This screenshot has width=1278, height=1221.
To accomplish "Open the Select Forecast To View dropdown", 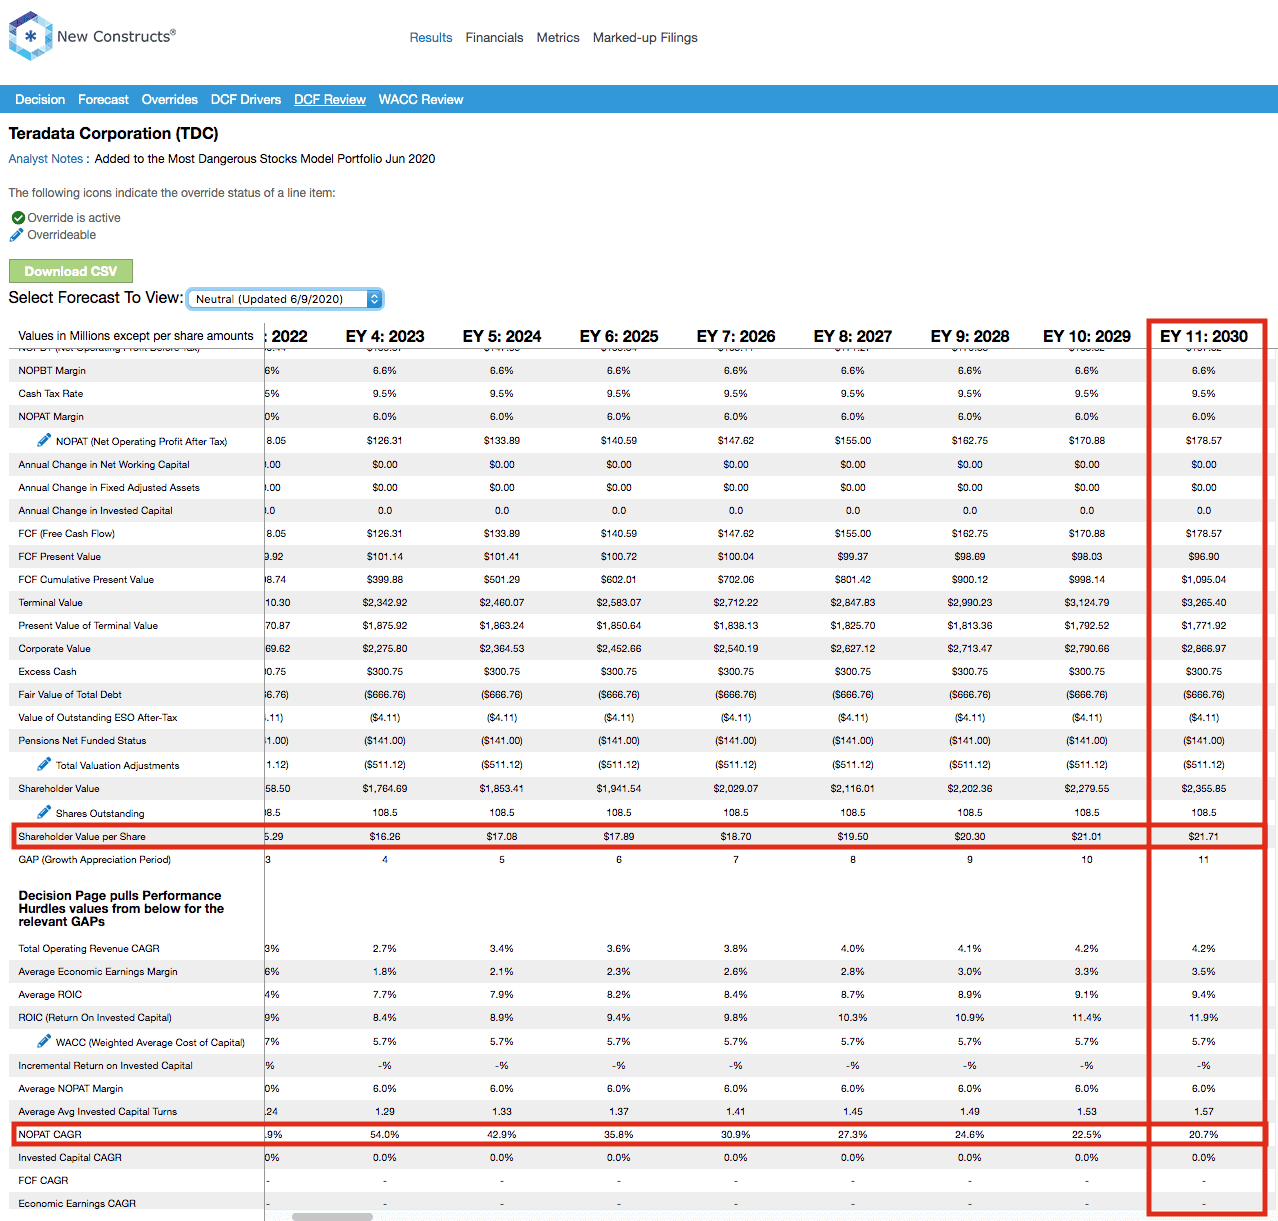I will (285, 299).
